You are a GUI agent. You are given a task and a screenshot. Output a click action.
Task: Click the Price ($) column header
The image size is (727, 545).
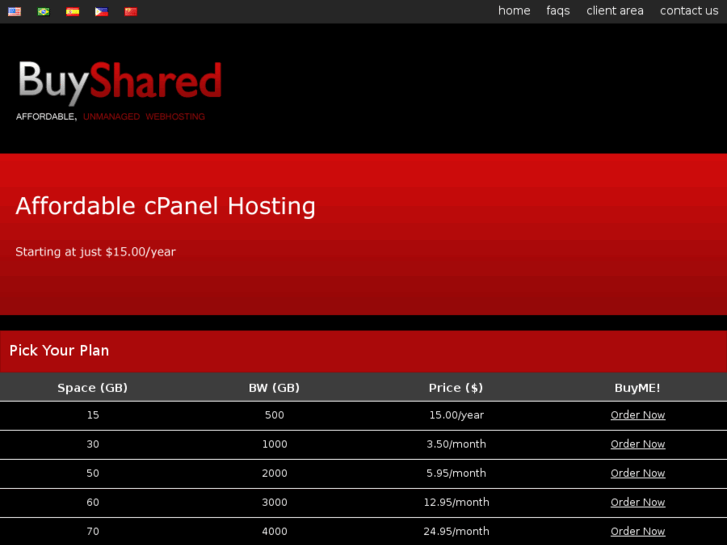point(456,388)
